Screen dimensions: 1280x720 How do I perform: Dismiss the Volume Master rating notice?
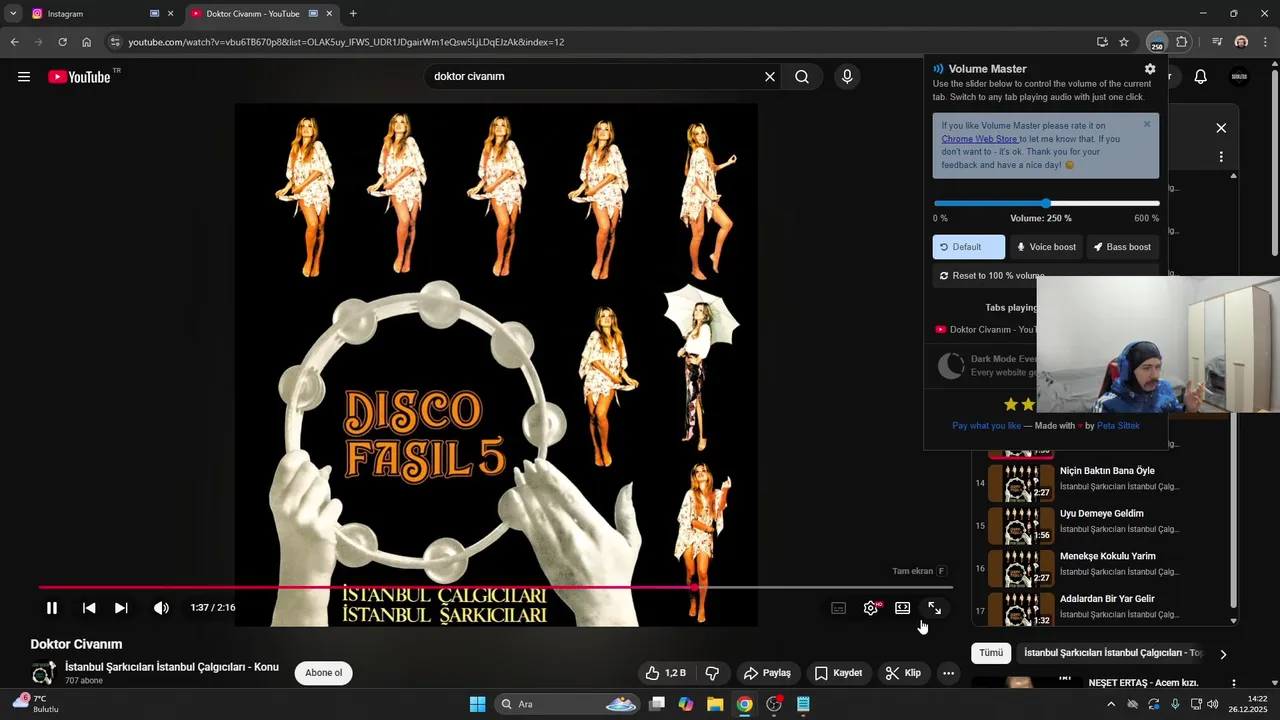coord(1147,124)
